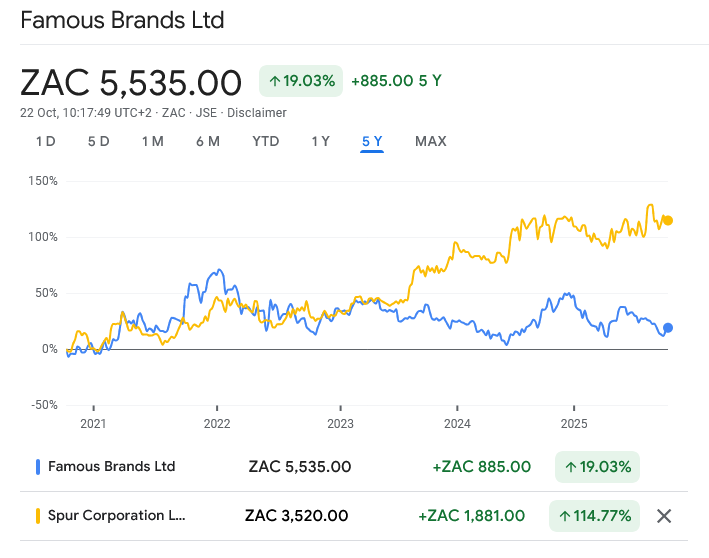Click blue color bar beside Famous Brands Ltd

(x=38, y=467)
